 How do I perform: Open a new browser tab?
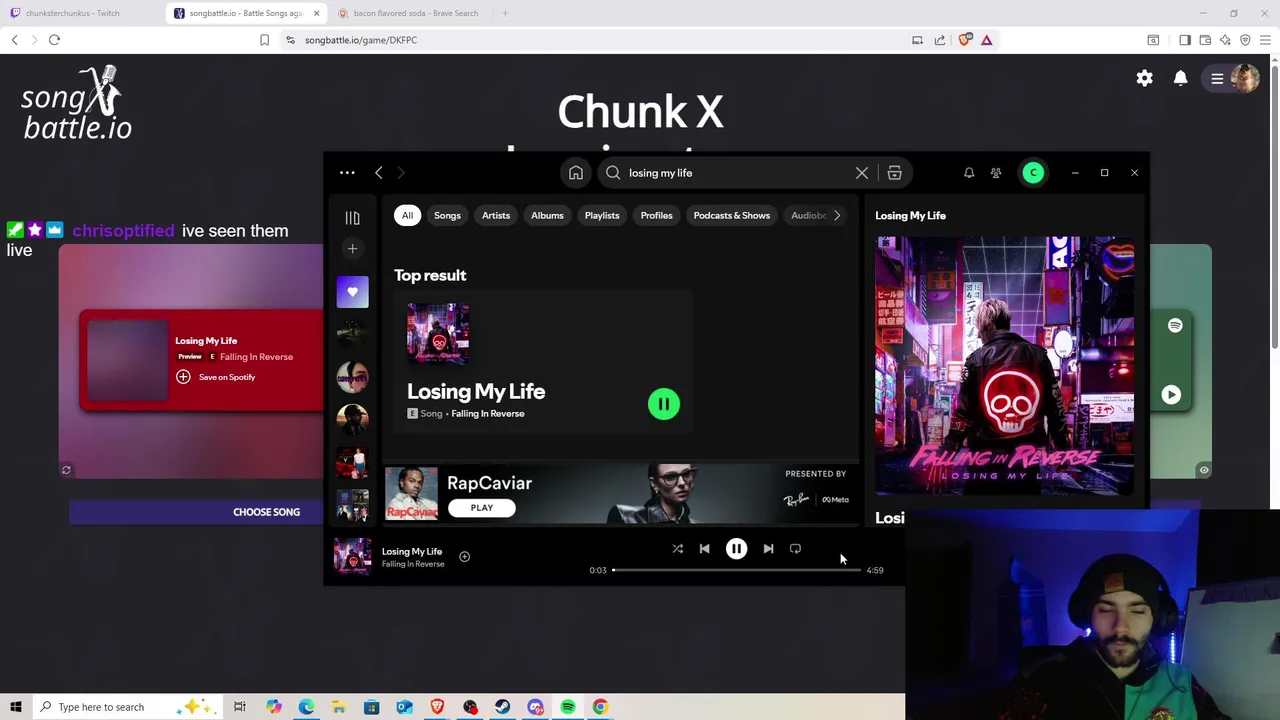pyautogui.click(x=505, y=13)
